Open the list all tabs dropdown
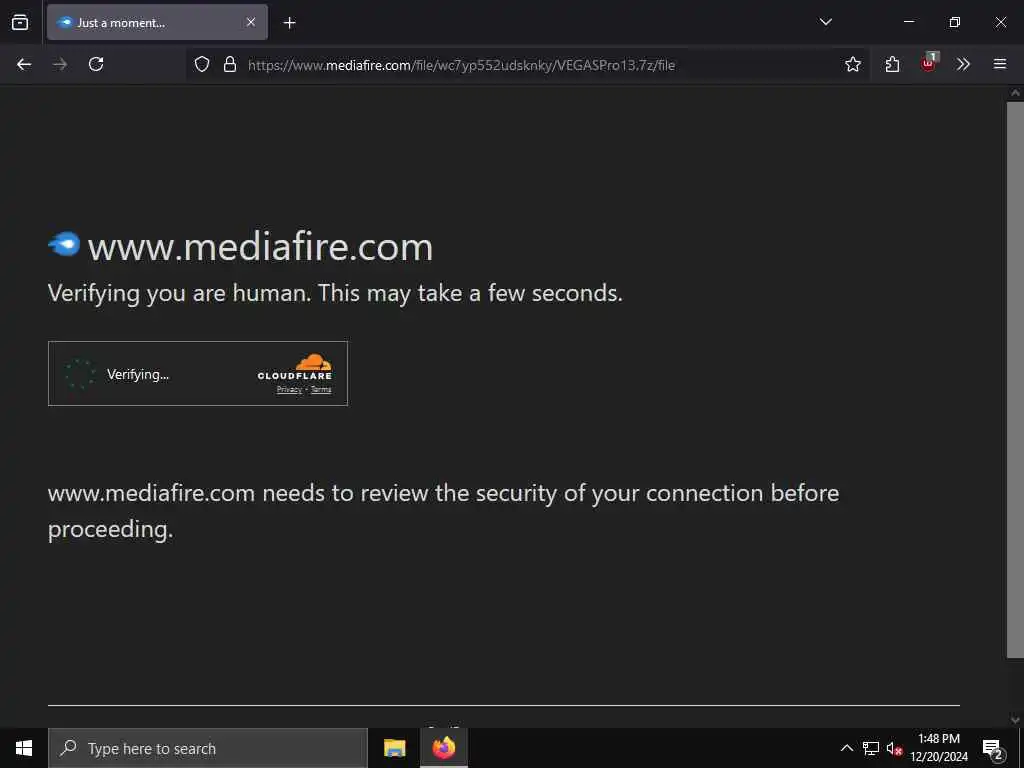This screenshot has height=768, width=1024. 825,22
